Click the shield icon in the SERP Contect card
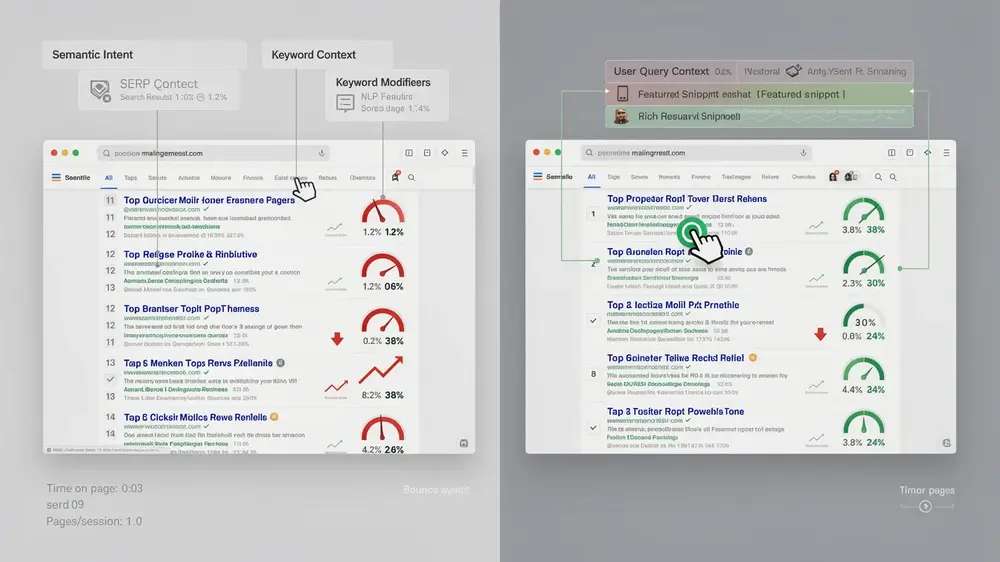This screenshot has height=562, width=1000. pos(100,90)
